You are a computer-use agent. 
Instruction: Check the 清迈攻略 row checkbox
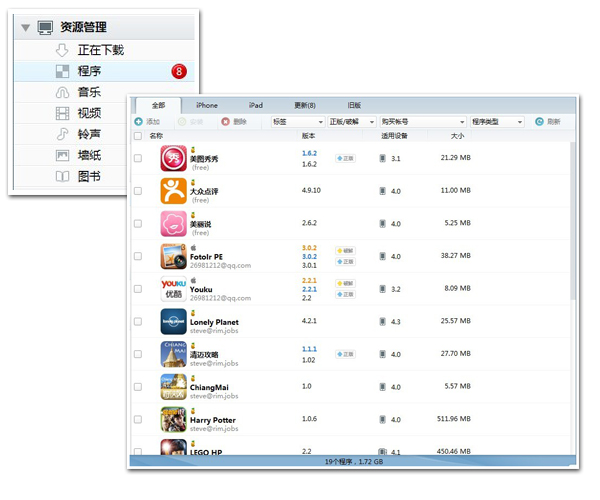coord(138,354)
